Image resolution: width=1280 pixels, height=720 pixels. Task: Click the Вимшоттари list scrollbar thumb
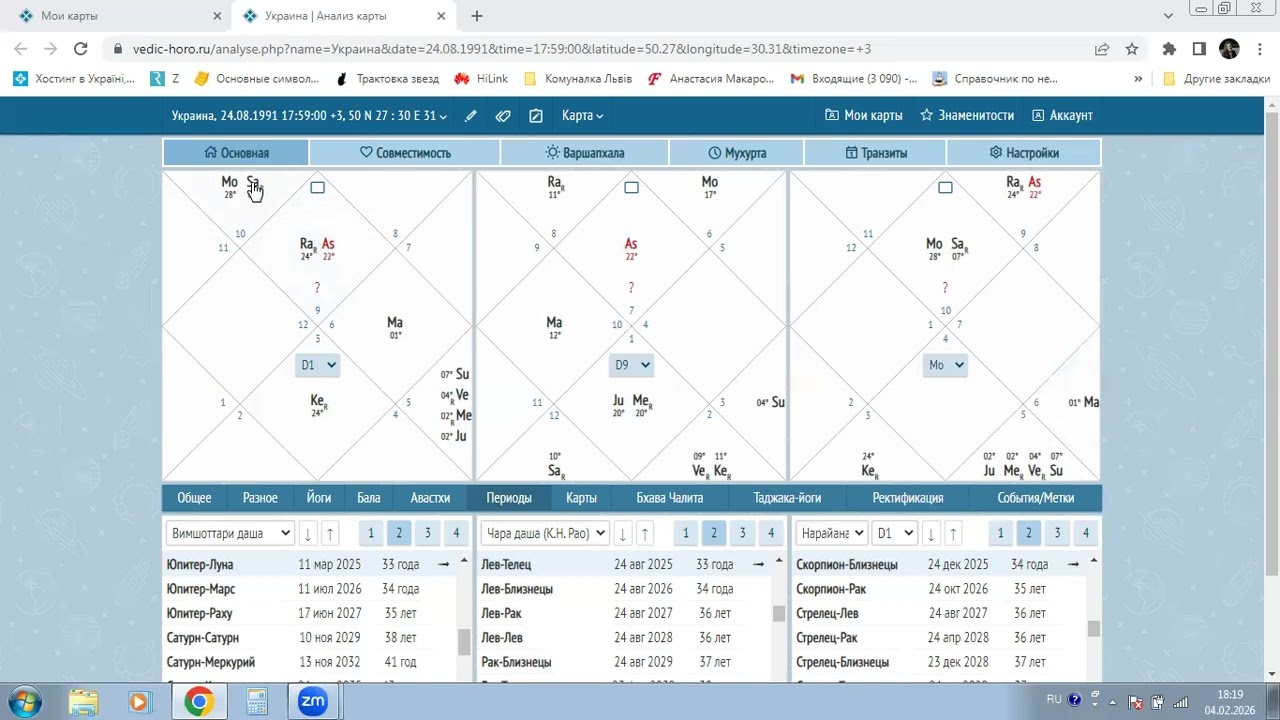464,641
